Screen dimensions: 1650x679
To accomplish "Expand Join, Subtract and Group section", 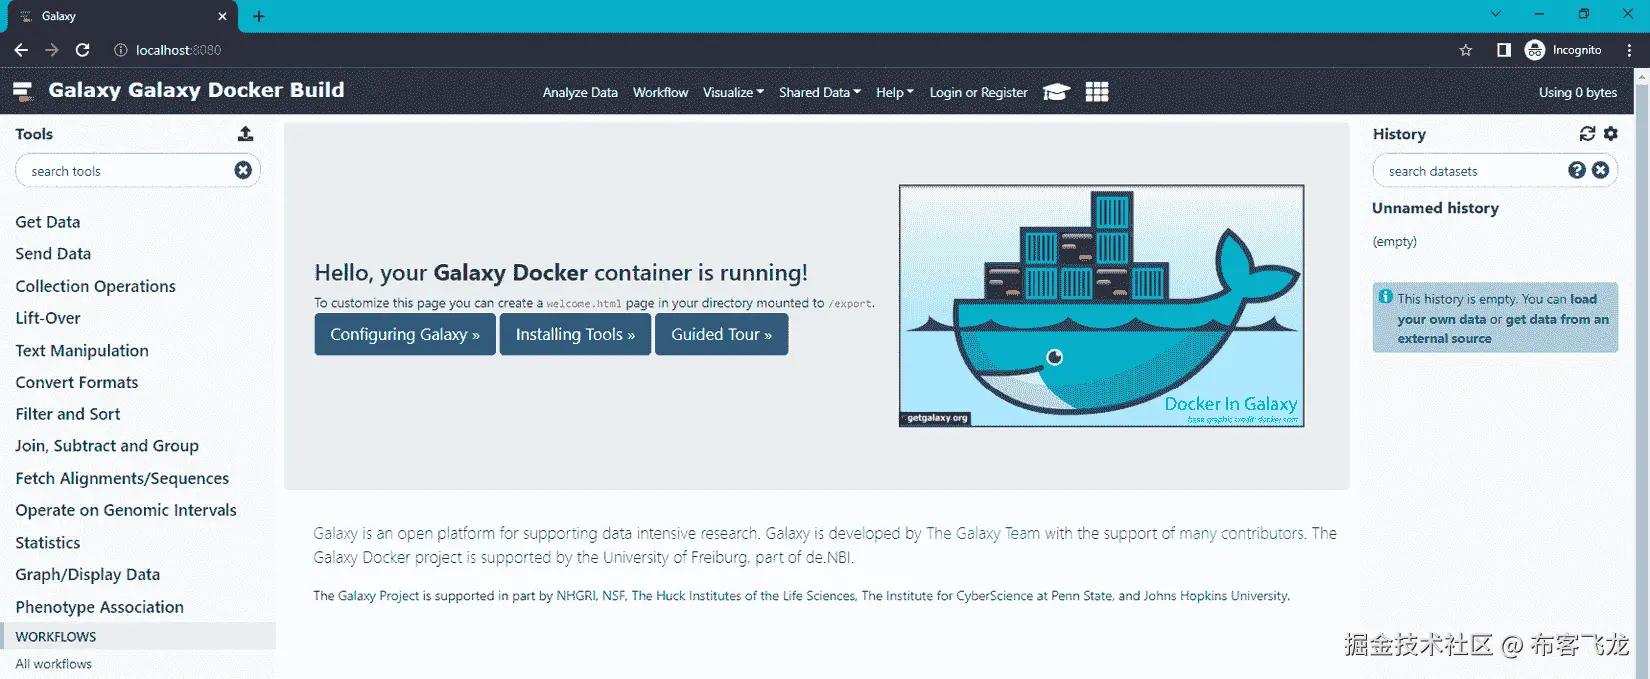I will [107, 446].
